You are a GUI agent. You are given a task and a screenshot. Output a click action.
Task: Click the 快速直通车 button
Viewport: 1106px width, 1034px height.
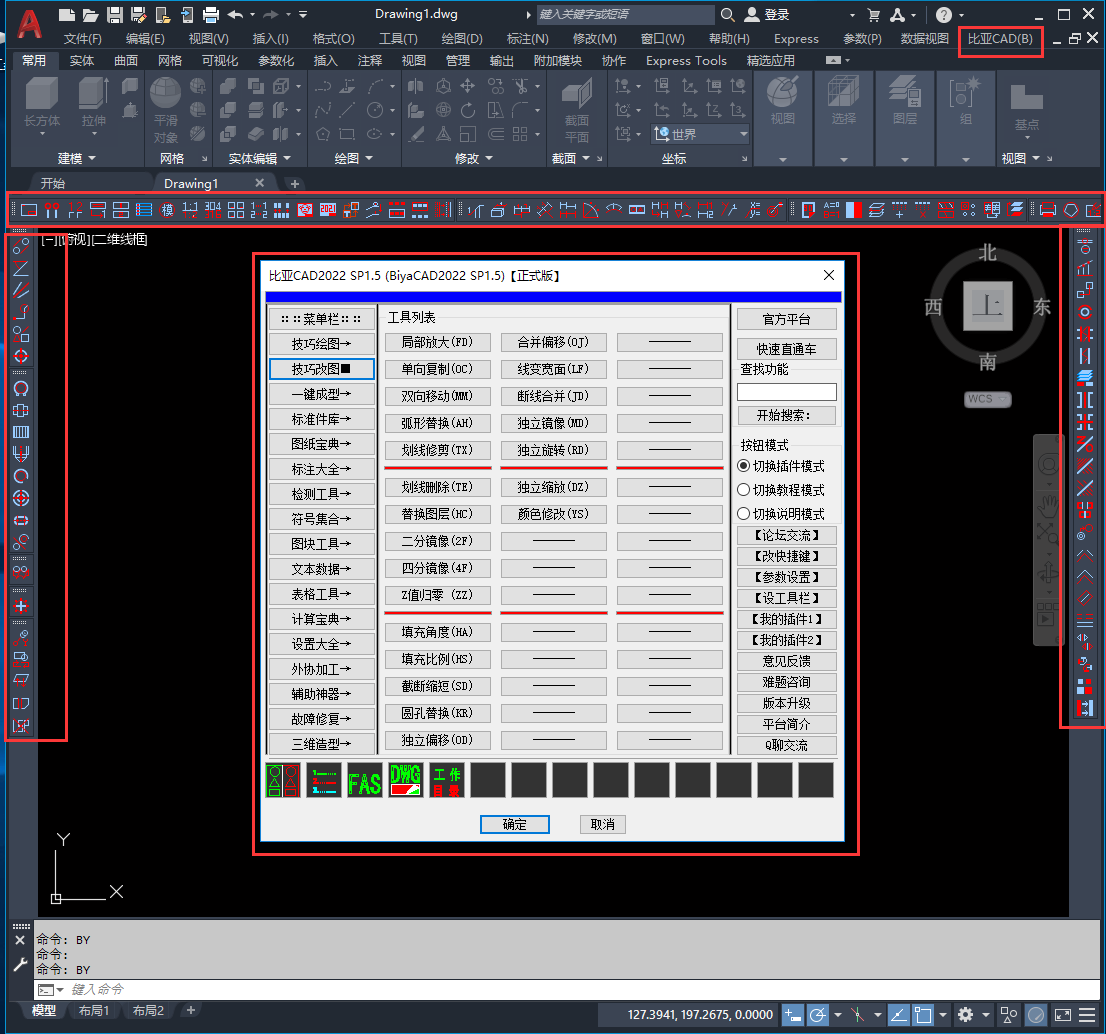(786, 349)
